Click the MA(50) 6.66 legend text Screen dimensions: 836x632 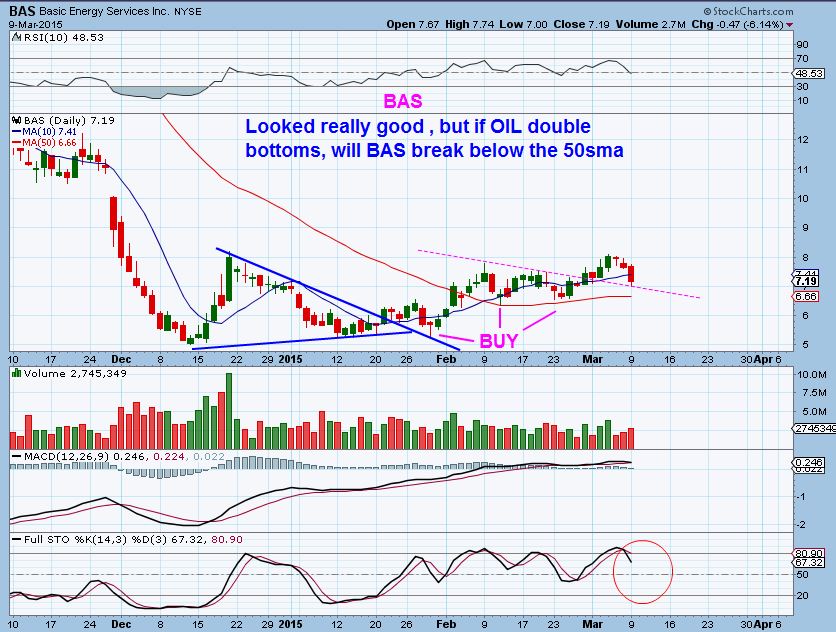(x=50, y=143)
